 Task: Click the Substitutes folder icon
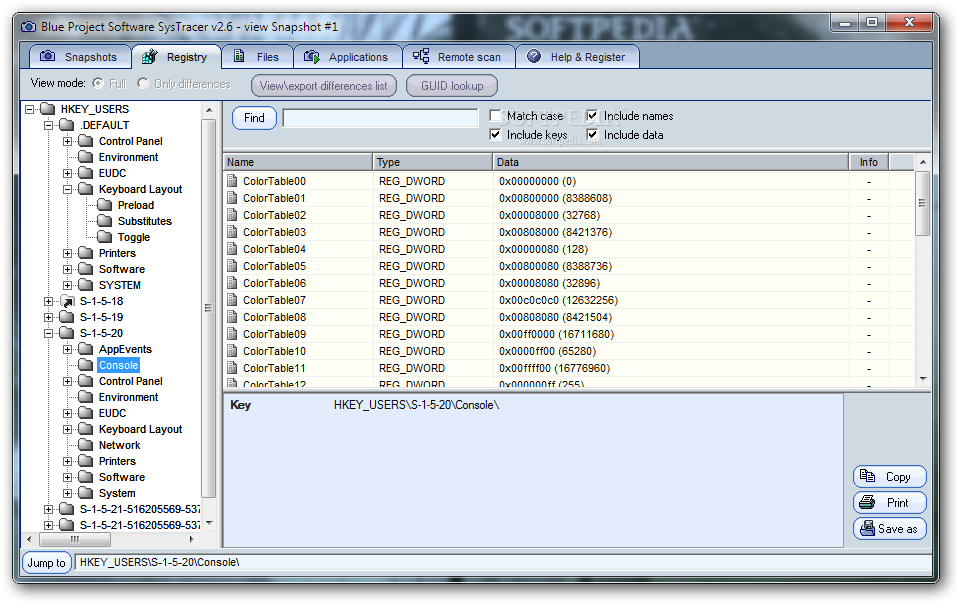(x=105, y=221)
